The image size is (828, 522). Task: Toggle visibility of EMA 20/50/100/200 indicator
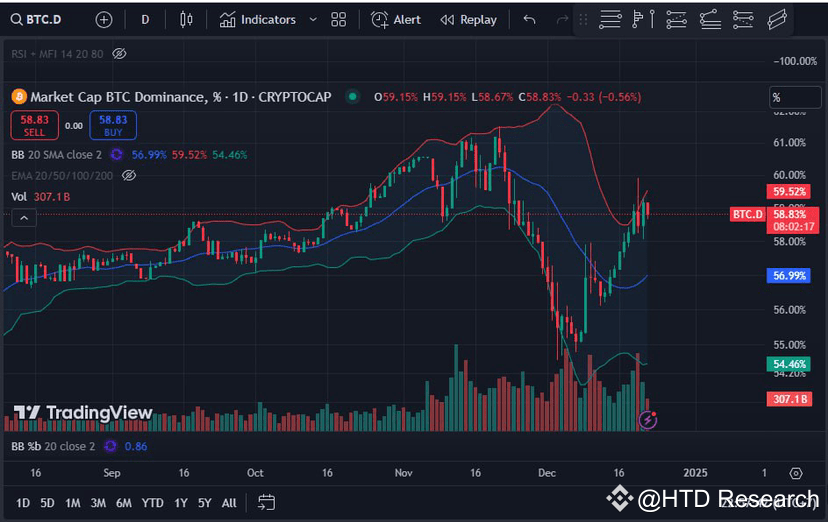pyautogui.click(x=129, y=175)
